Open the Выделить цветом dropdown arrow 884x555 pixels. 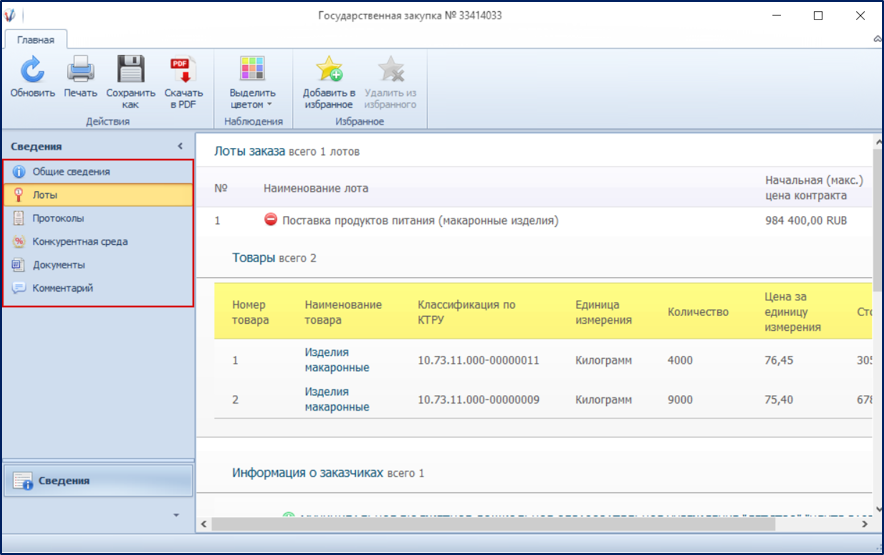tap(269, 104)
